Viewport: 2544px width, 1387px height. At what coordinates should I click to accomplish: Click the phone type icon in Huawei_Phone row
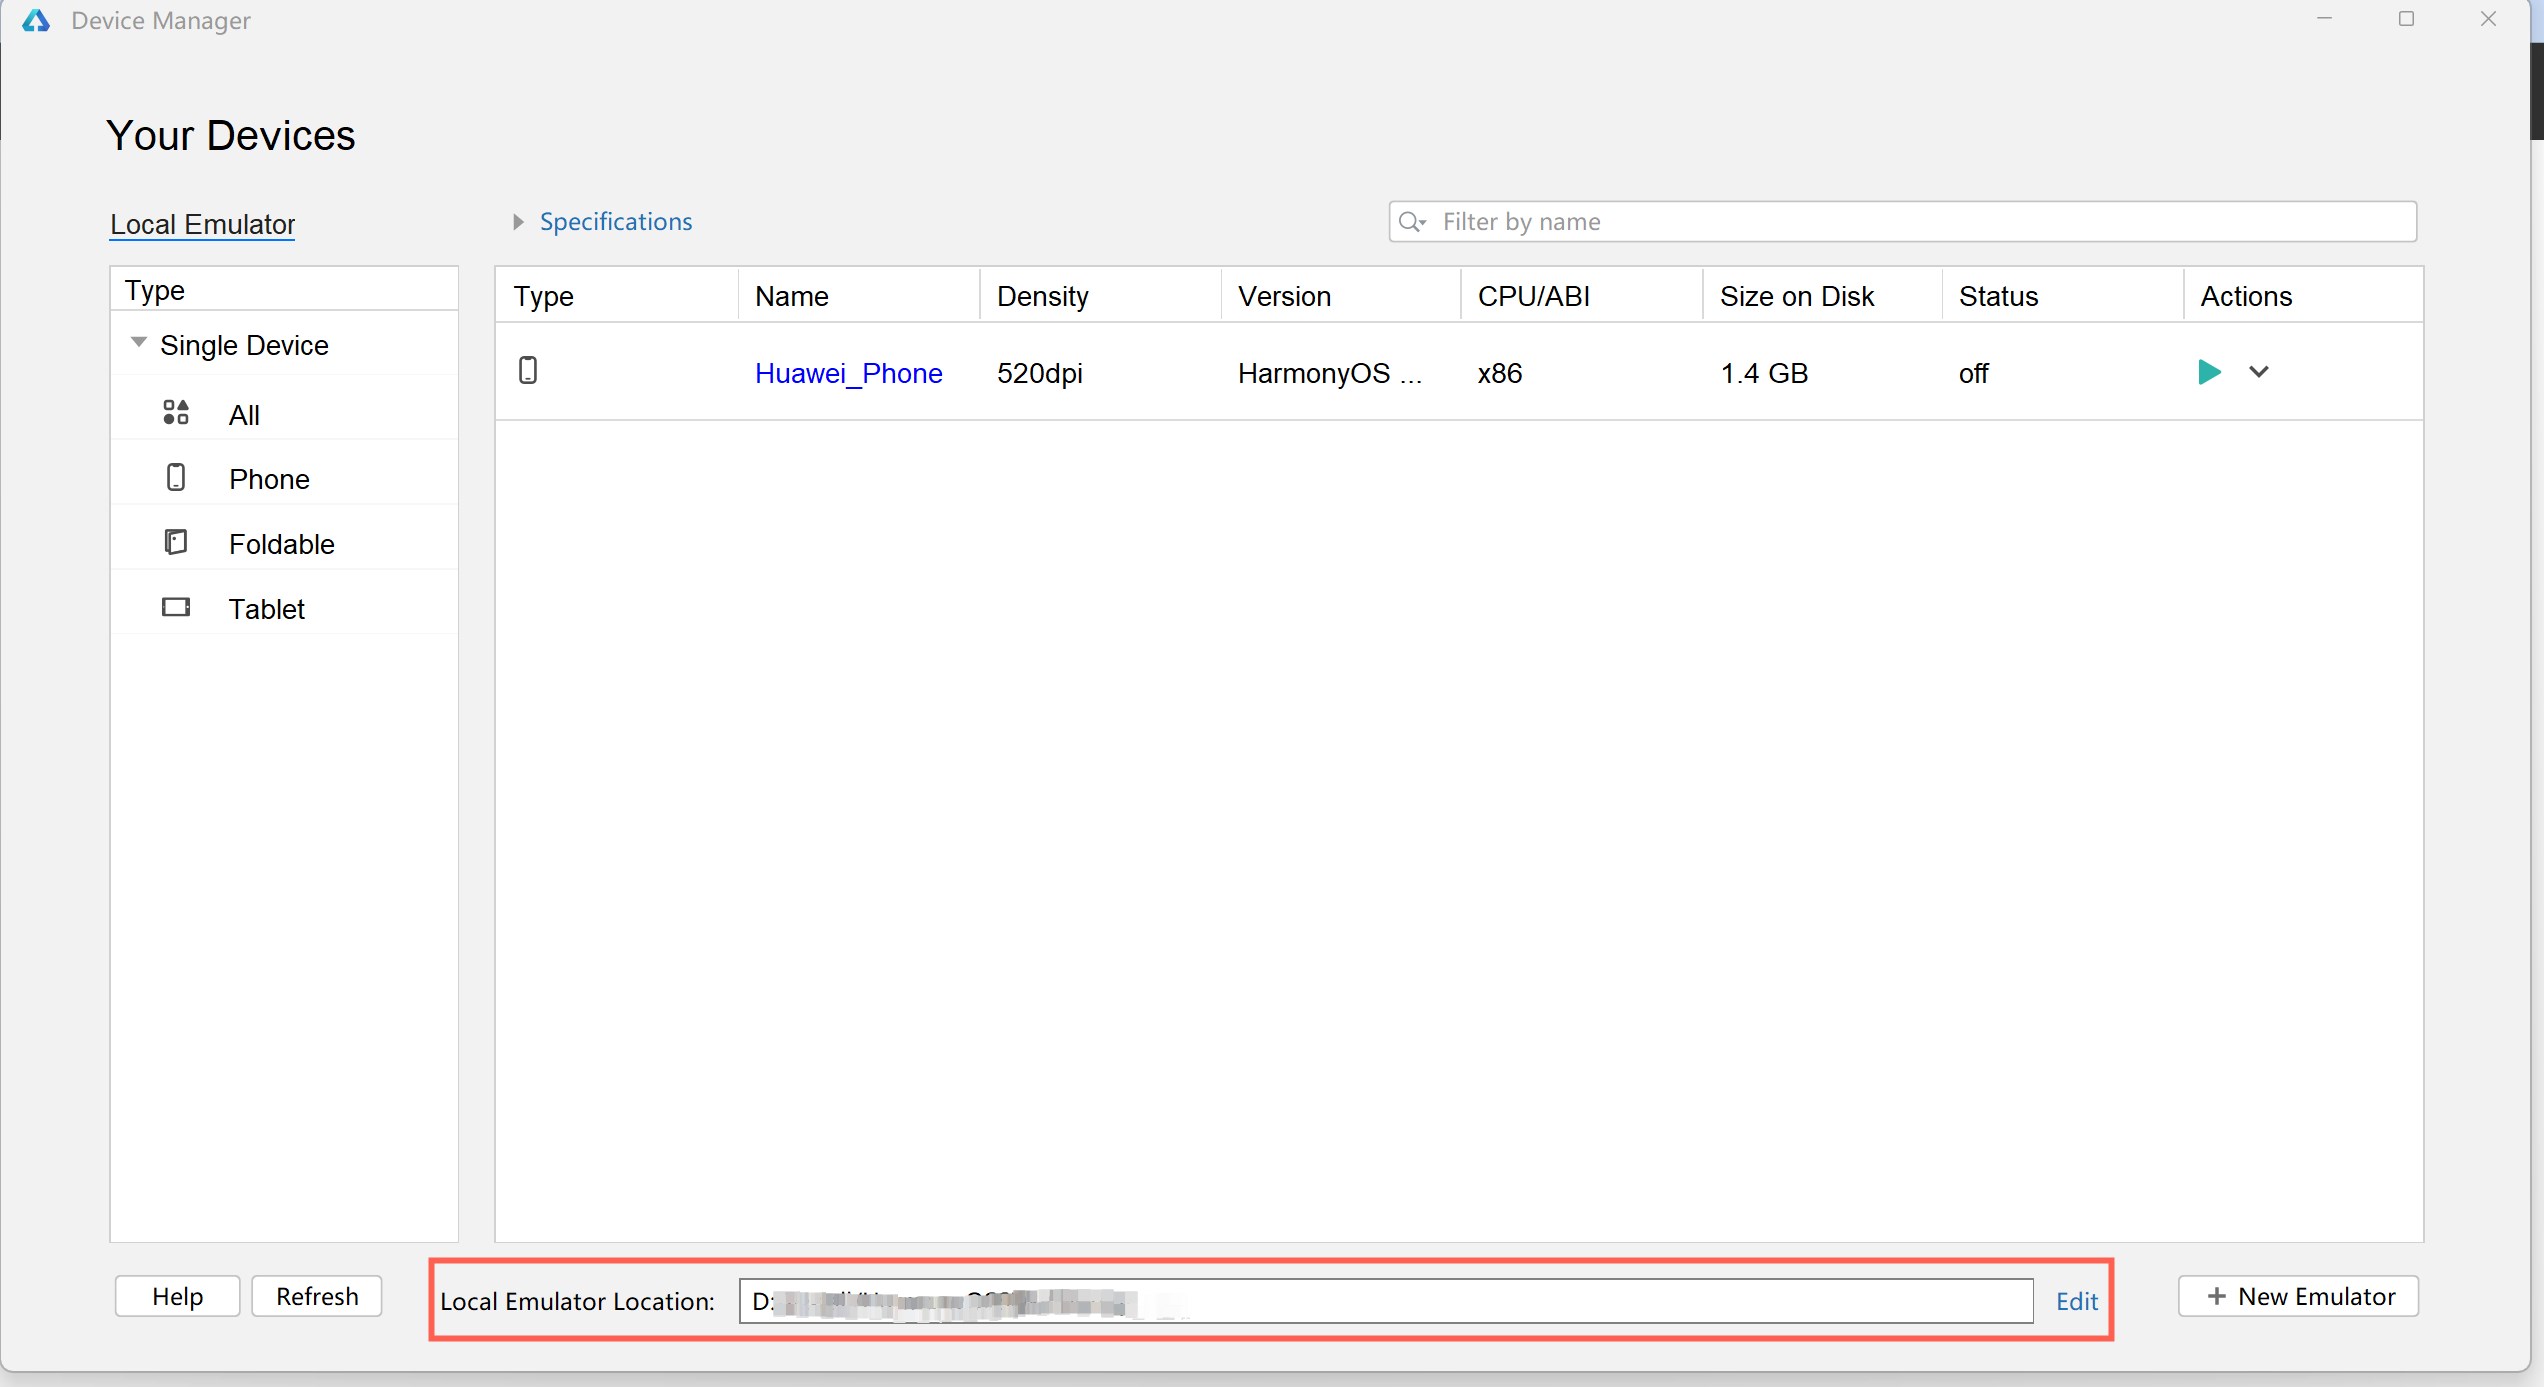tap(528, 371)
